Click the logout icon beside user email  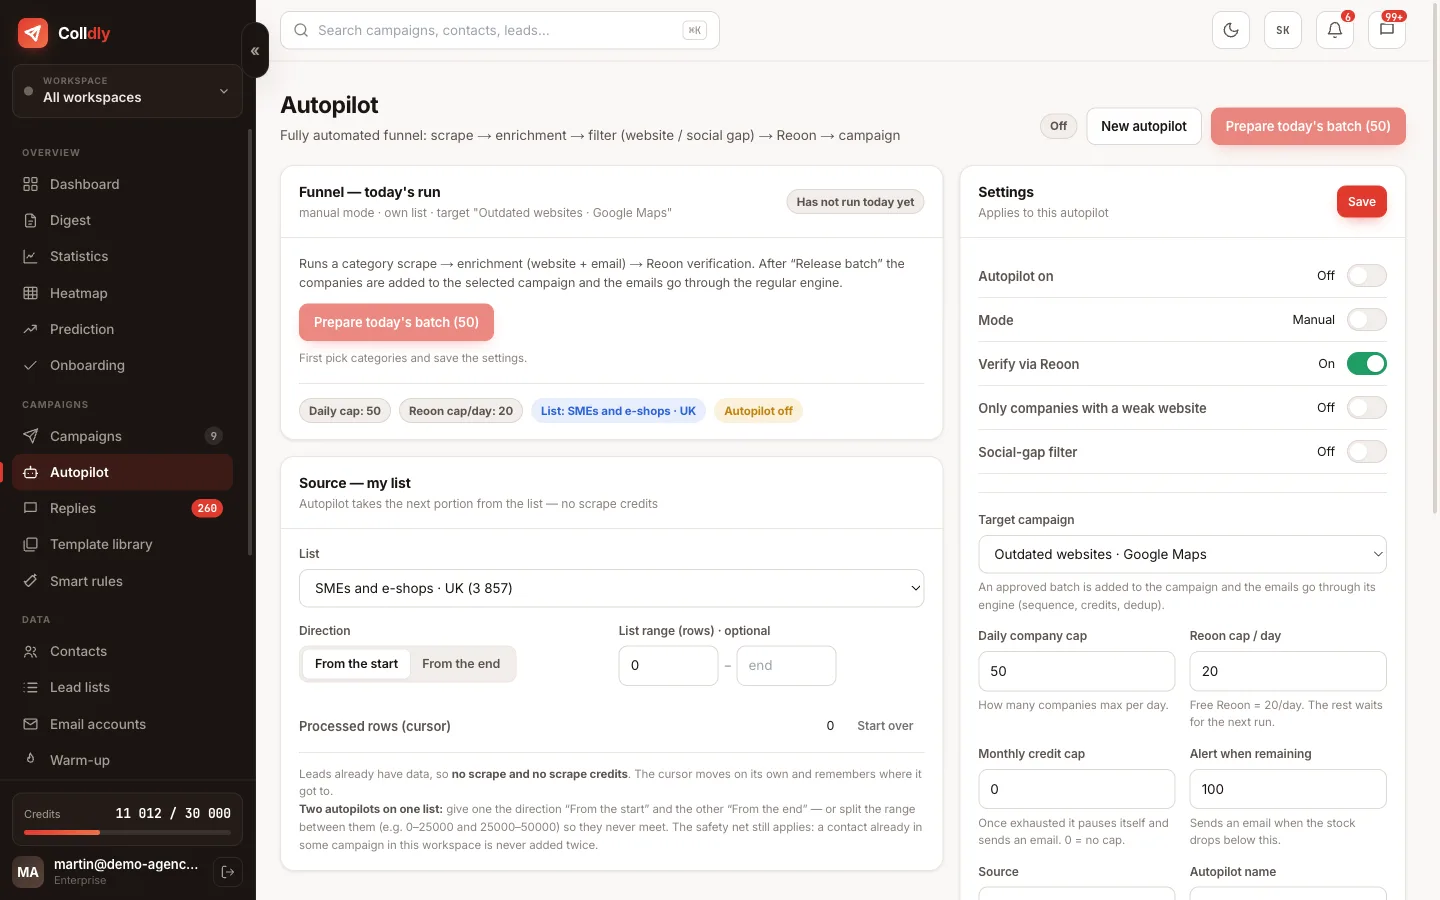point(228,872)
